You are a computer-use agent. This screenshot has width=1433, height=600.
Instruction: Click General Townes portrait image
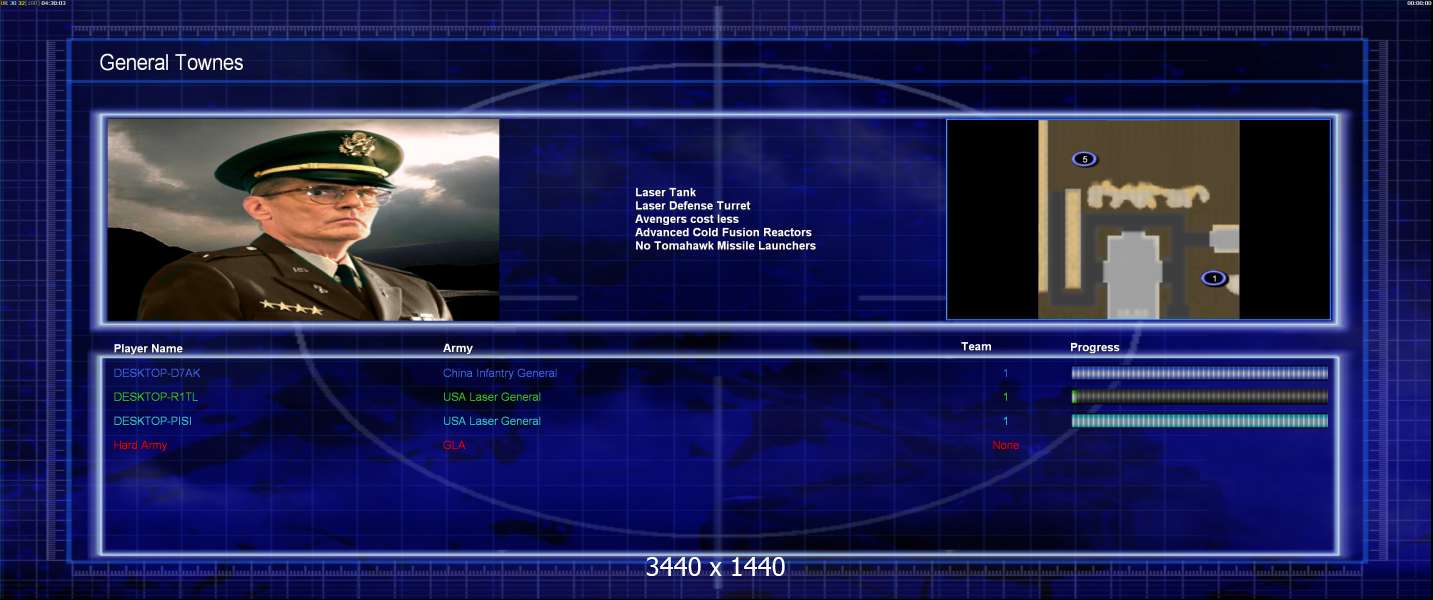(303, 220)
